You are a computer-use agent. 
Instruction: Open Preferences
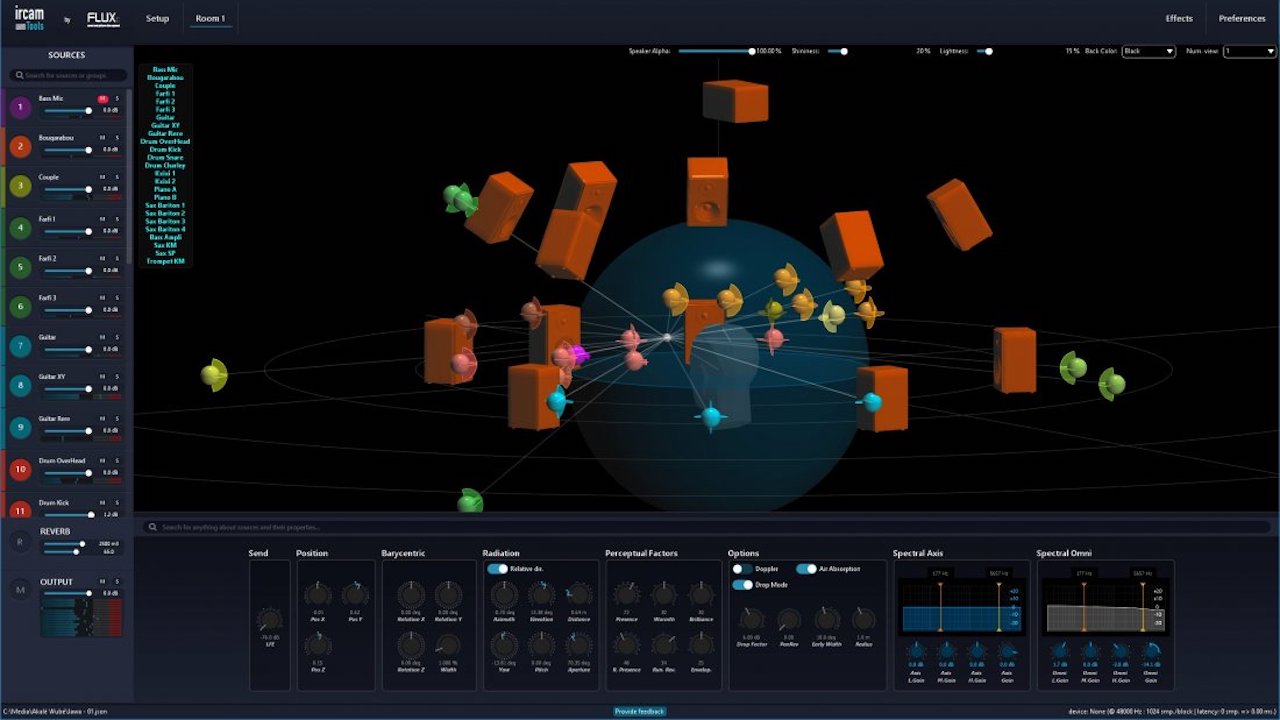[1242, 18]
